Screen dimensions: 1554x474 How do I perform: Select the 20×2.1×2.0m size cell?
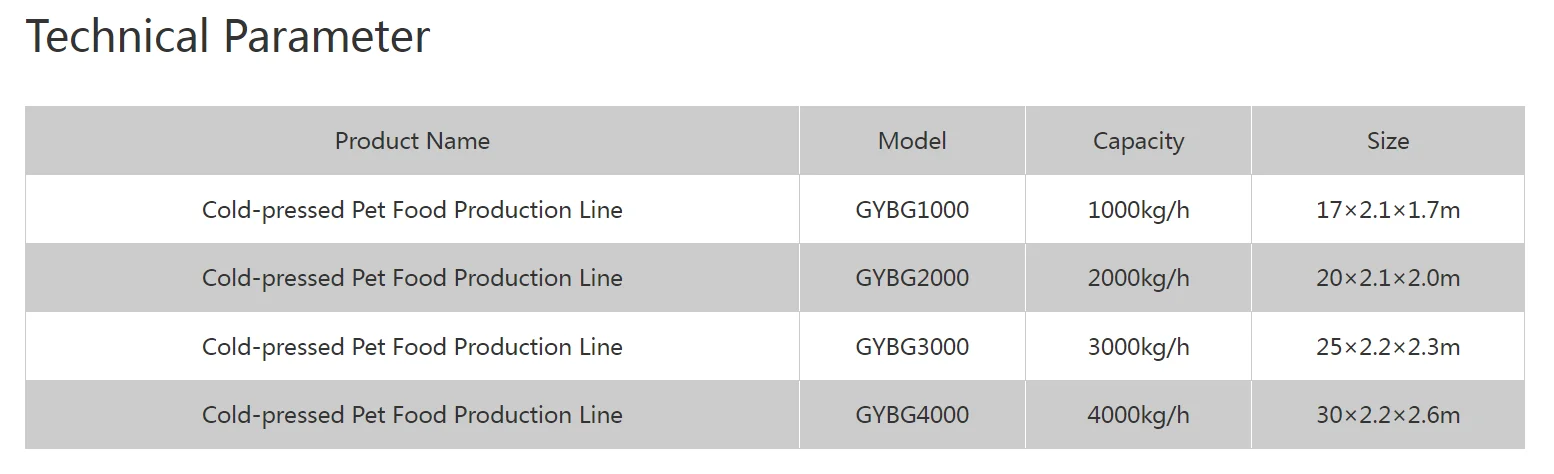pos(1388,278)
